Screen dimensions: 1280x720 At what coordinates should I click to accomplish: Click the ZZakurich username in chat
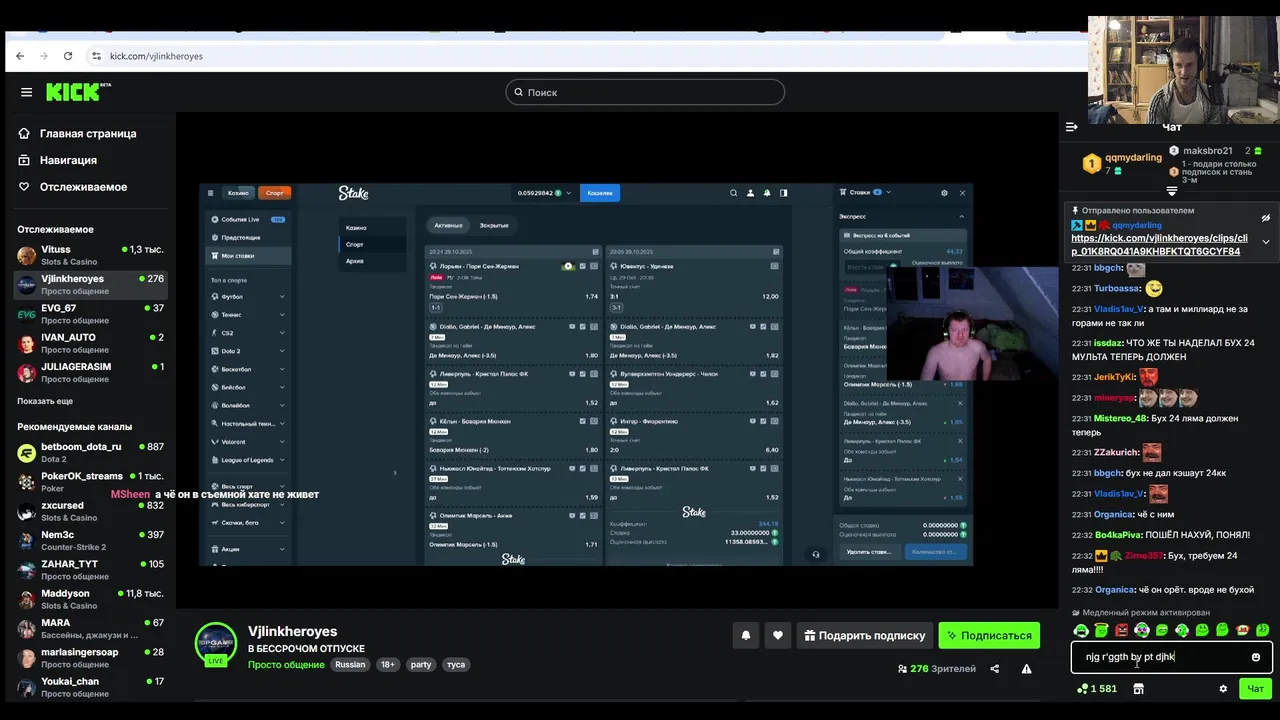1116,452
